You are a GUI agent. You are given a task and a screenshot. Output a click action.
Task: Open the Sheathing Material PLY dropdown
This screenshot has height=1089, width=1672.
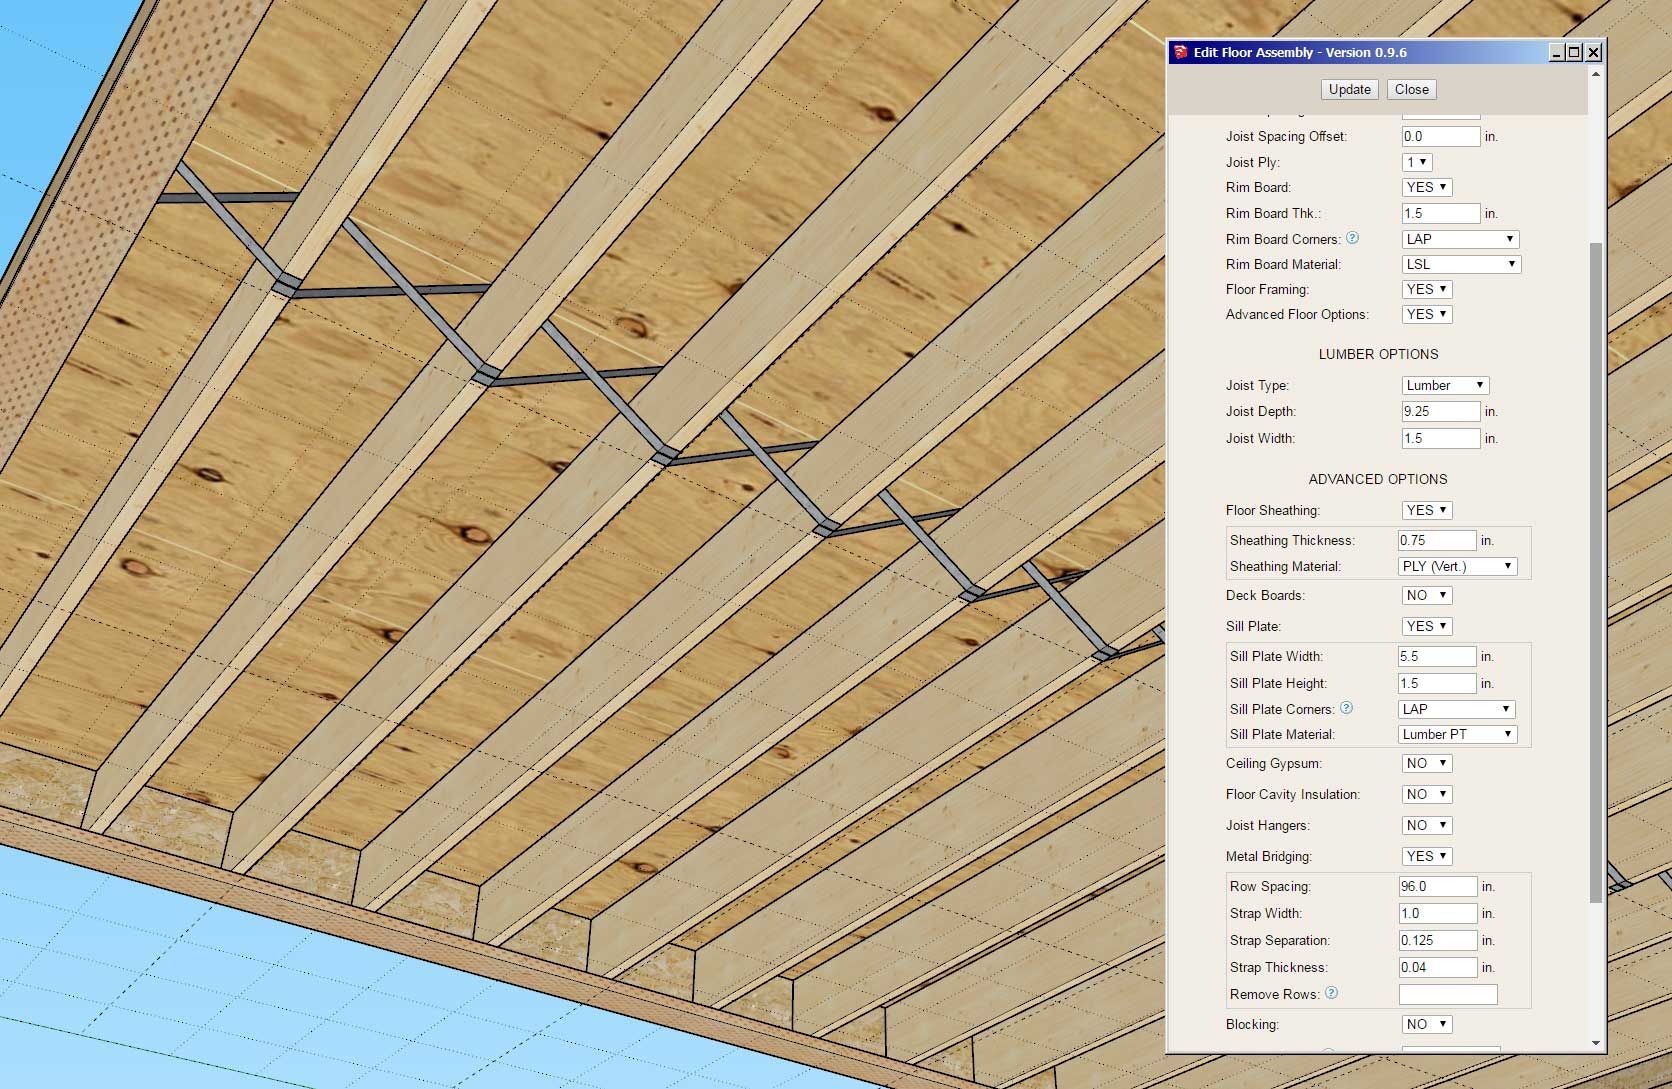coord(1457,566)
